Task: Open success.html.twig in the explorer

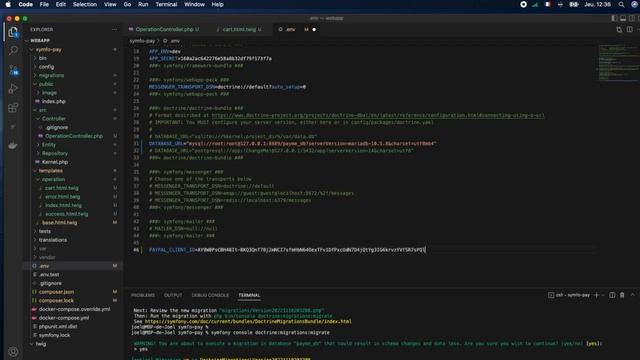Action: (67, 214)
